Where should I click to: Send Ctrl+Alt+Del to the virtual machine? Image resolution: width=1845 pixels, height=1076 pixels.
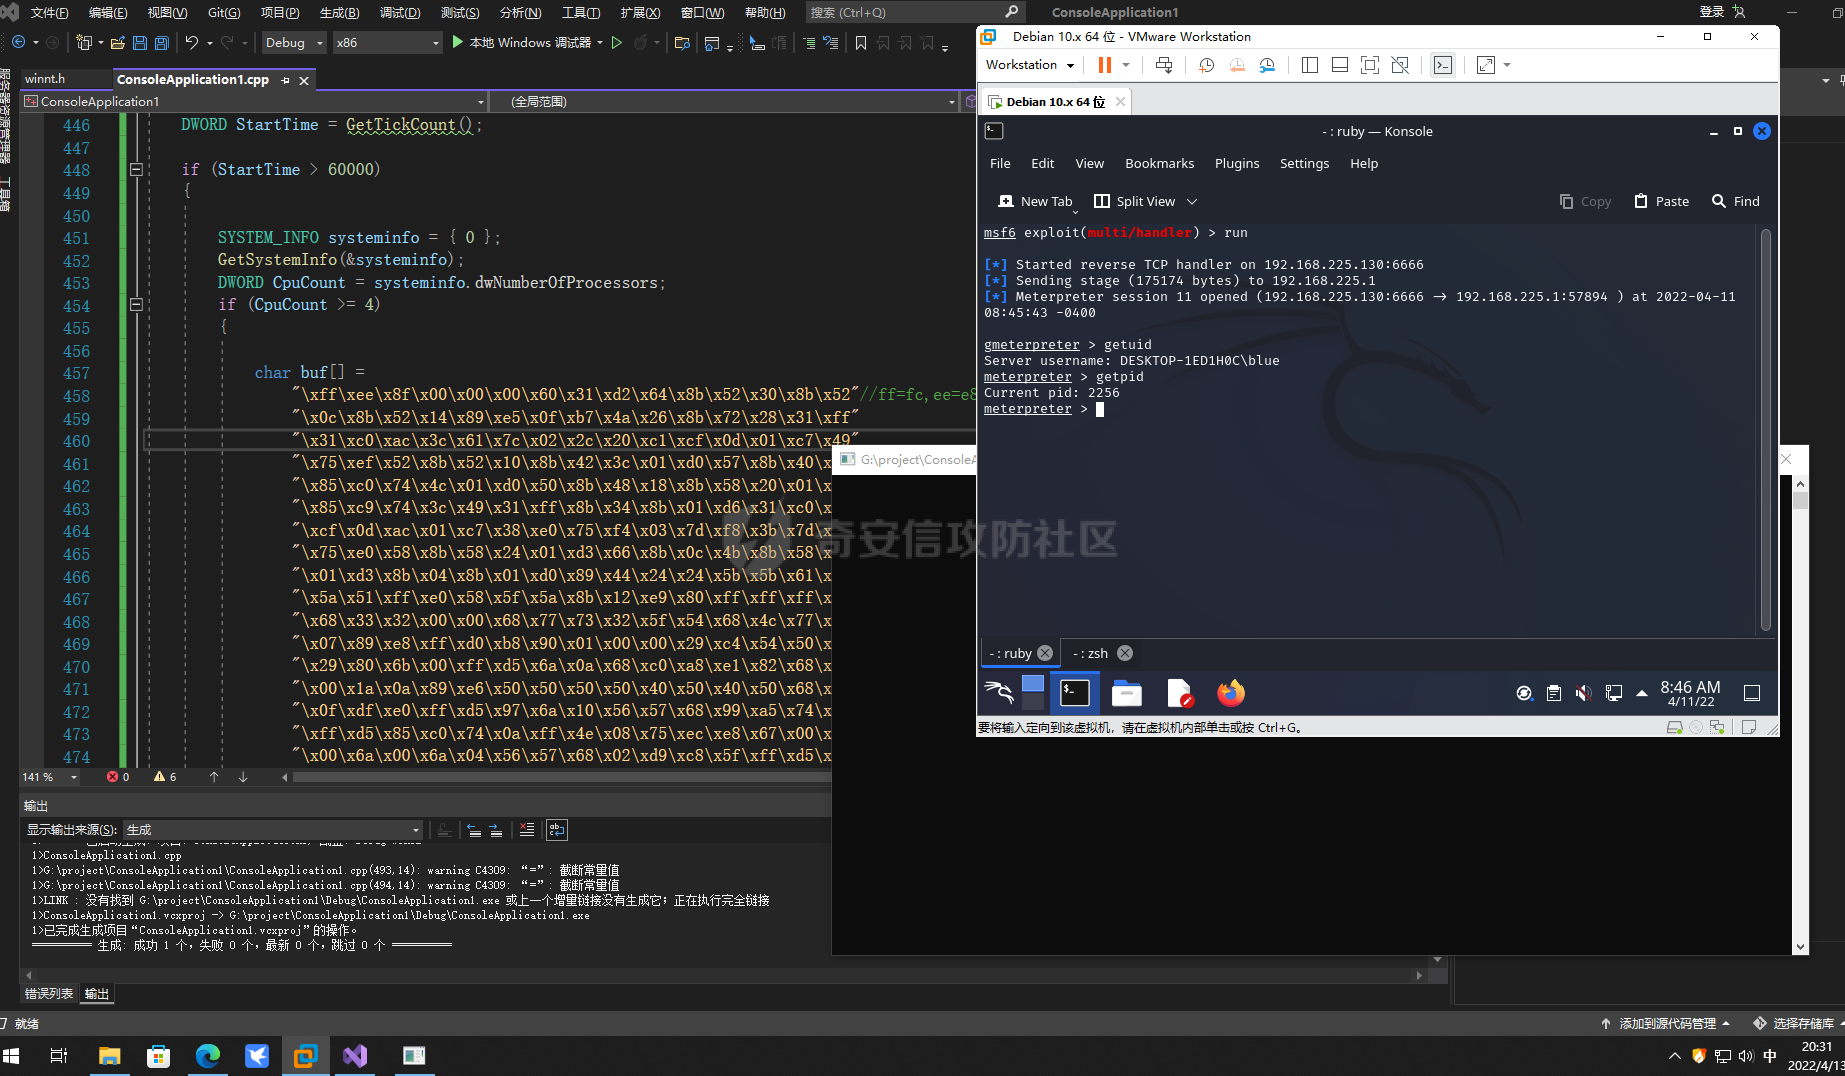click(x=1164, y=65)
